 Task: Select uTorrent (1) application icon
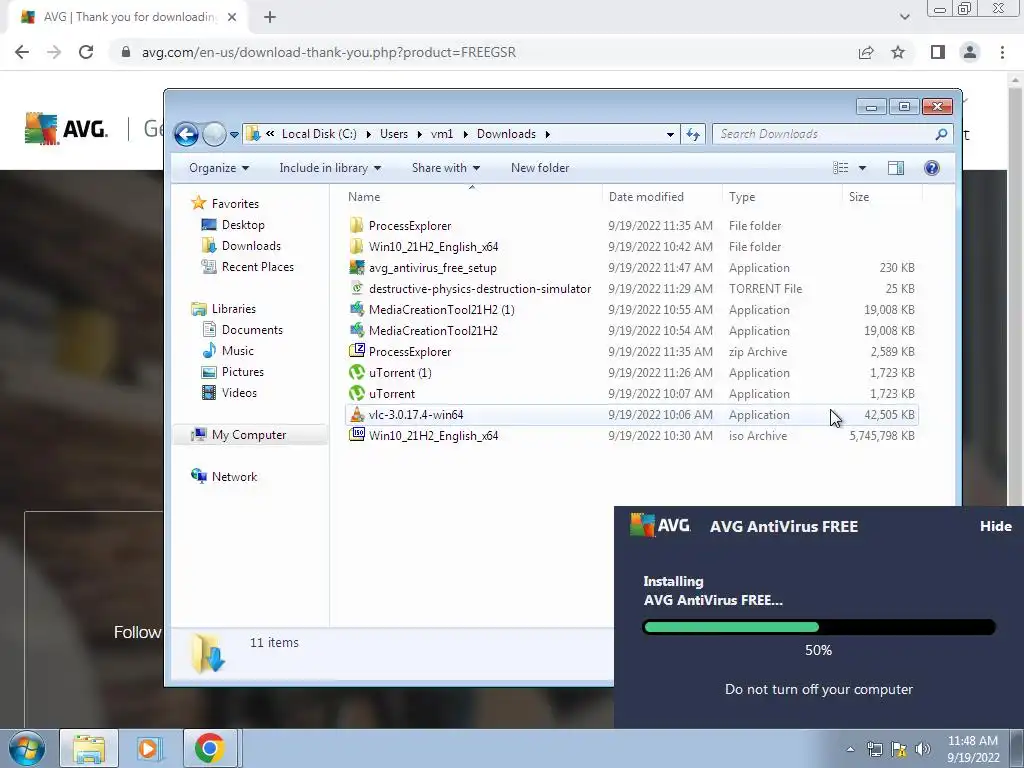[357, 372]
